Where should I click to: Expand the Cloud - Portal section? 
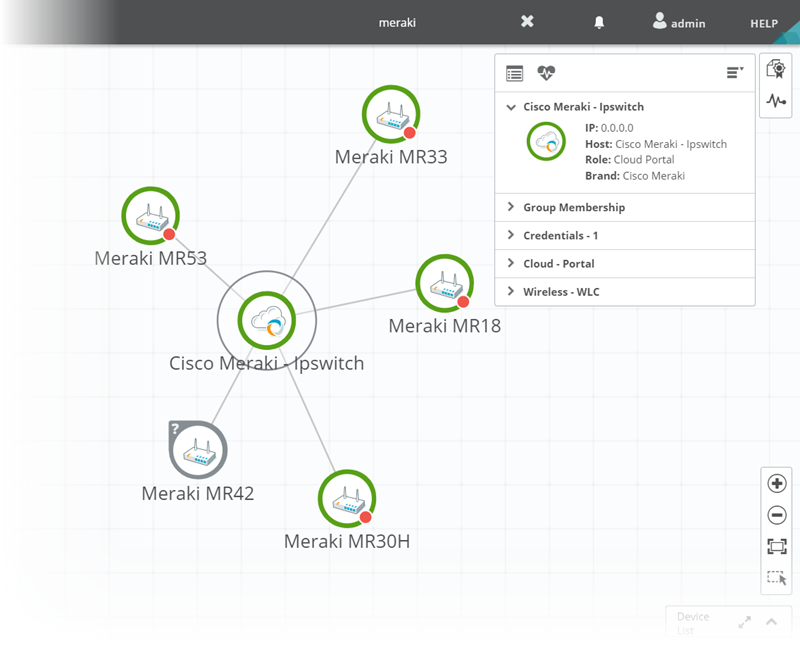(558, 263)
